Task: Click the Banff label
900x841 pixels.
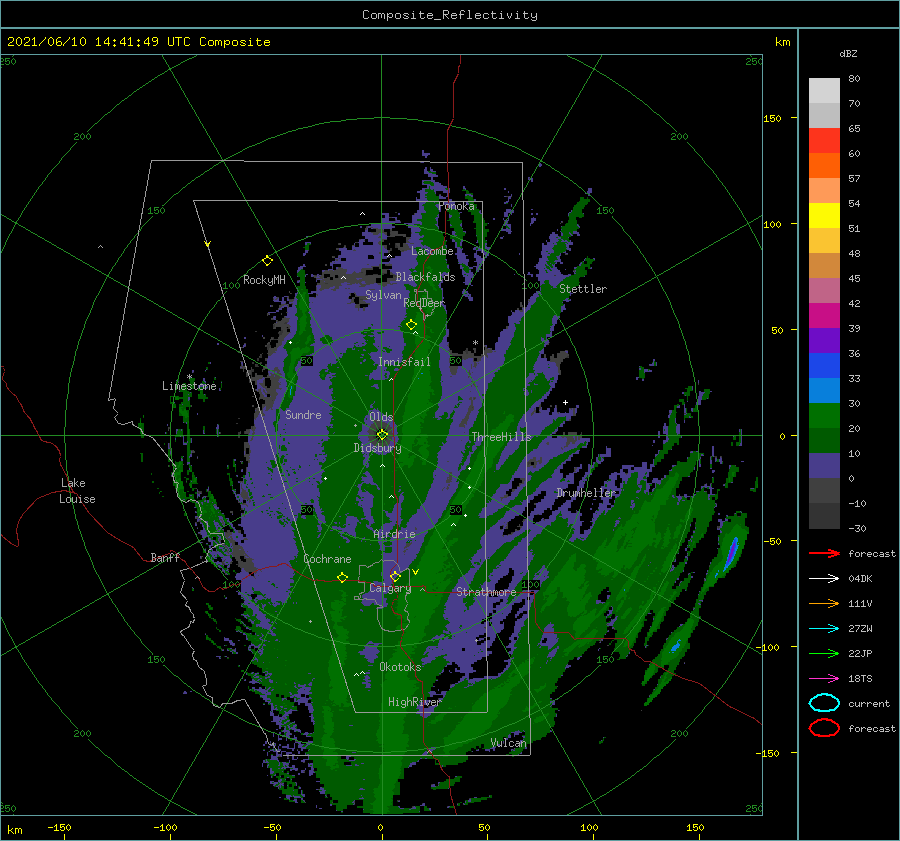Action: (165, 557)
